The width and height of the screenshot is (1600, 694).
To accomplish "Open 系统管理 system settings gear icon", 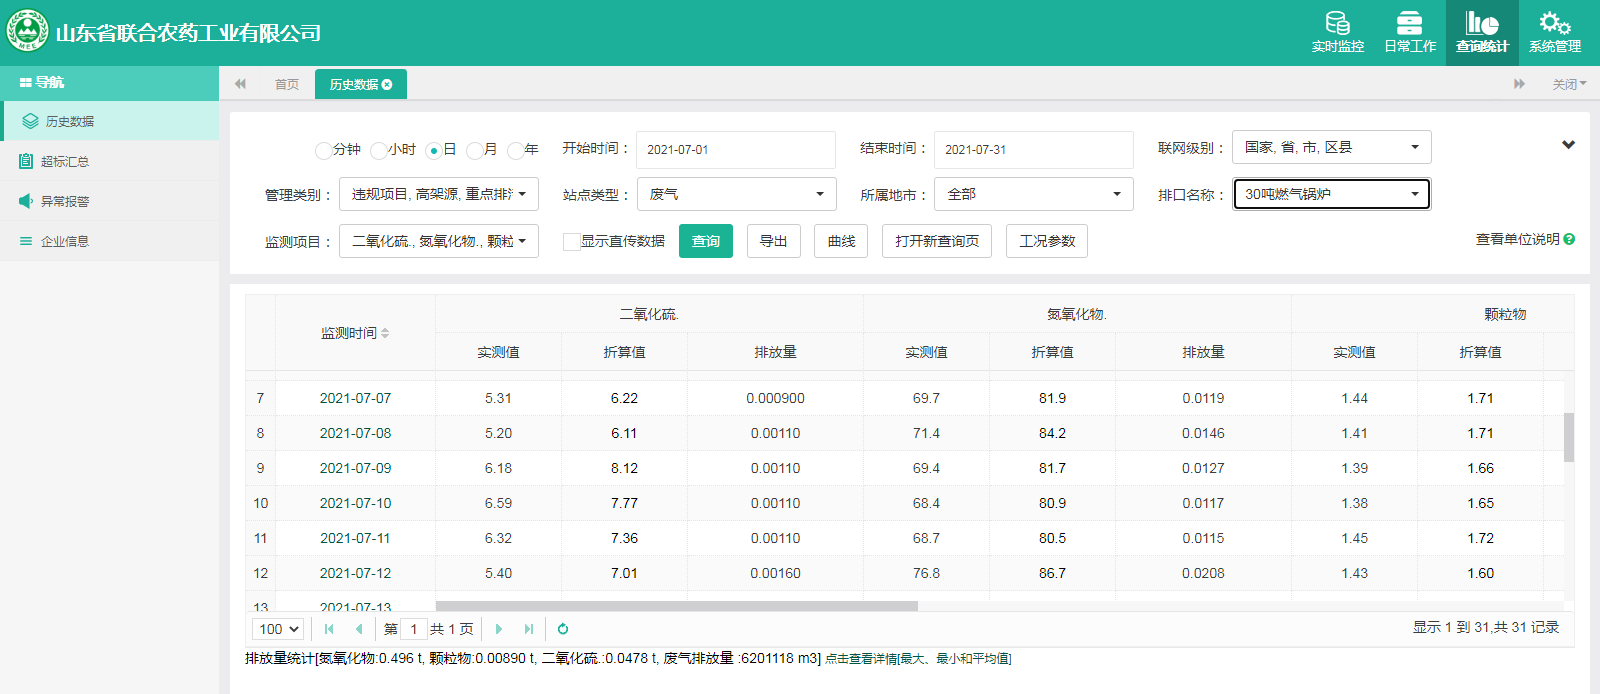I will click(1554, 32).
